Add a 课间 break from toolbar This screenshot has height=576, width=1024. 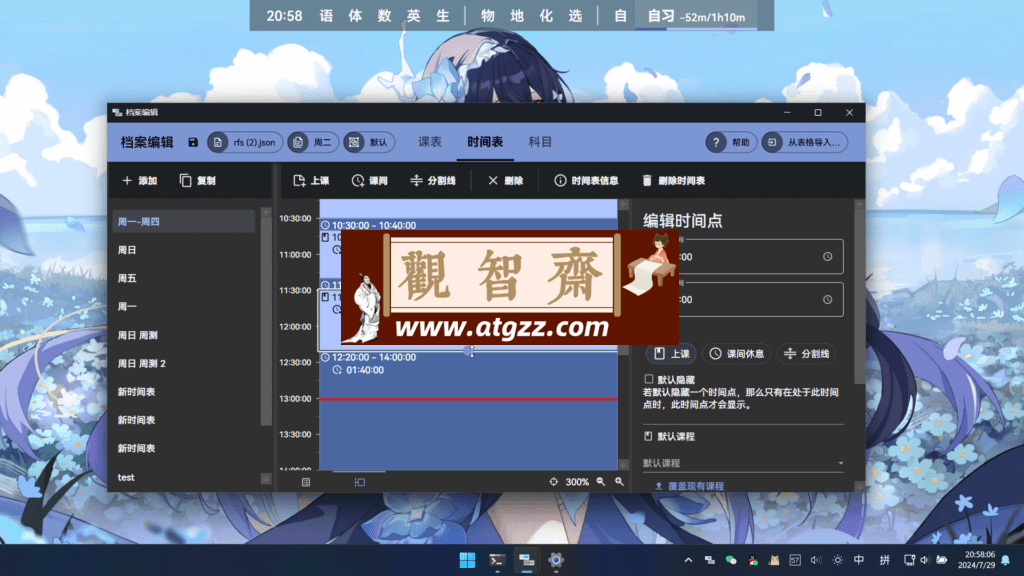coord(370,181)
